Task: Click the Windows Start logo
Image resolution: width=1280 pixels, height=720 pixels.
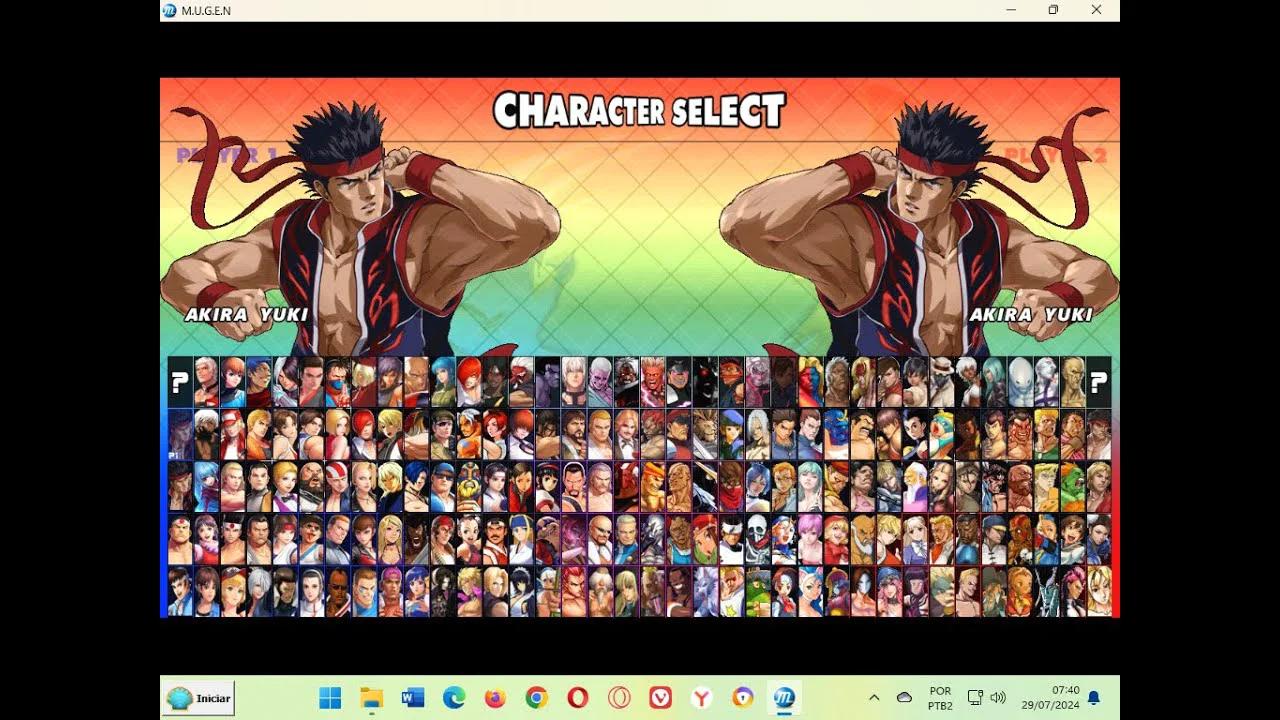Action: tap(332, 698)
